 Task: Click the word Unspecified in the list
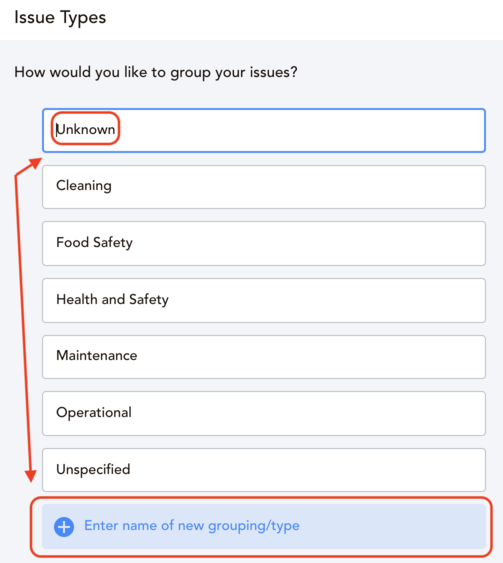point(93,470)
